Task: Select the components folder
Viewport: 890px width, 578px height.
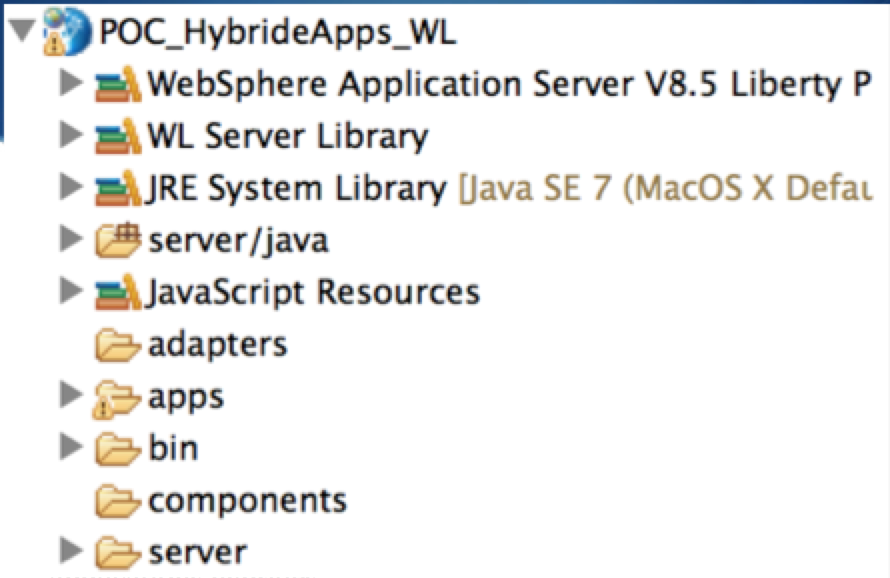Action: point(246,500)
